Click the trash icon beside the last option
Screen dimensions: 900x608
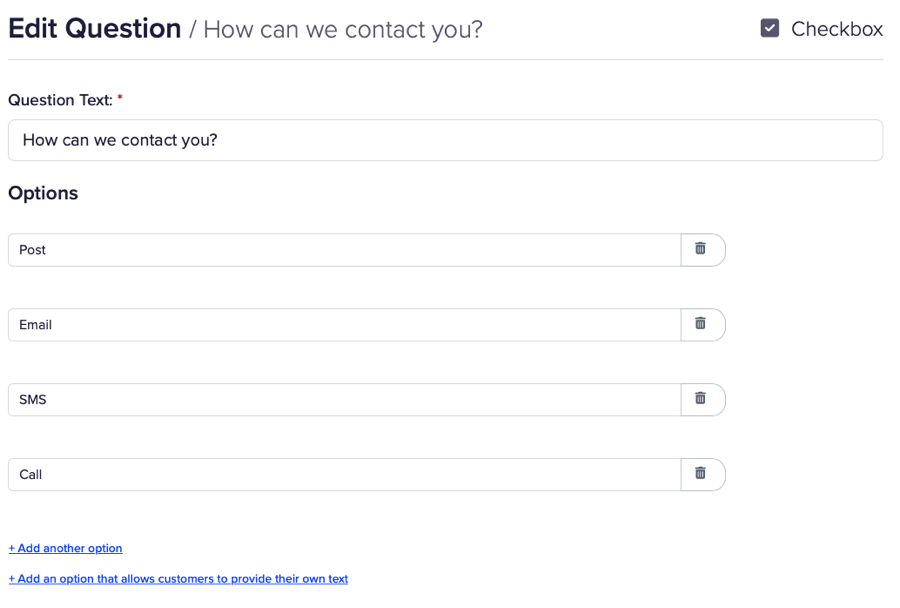point(703,474)
